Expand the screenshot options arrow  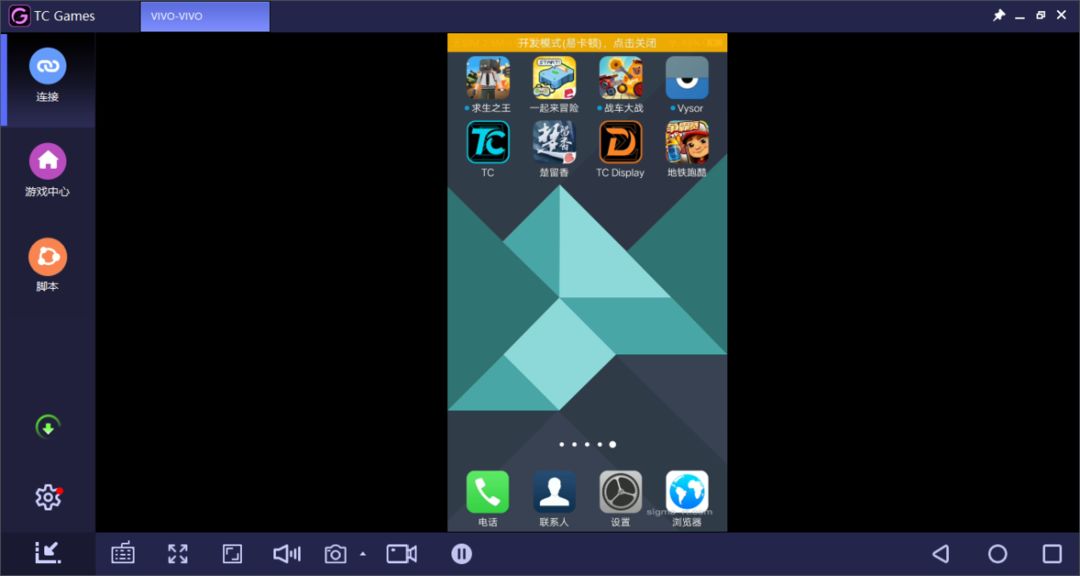(363, 554)
